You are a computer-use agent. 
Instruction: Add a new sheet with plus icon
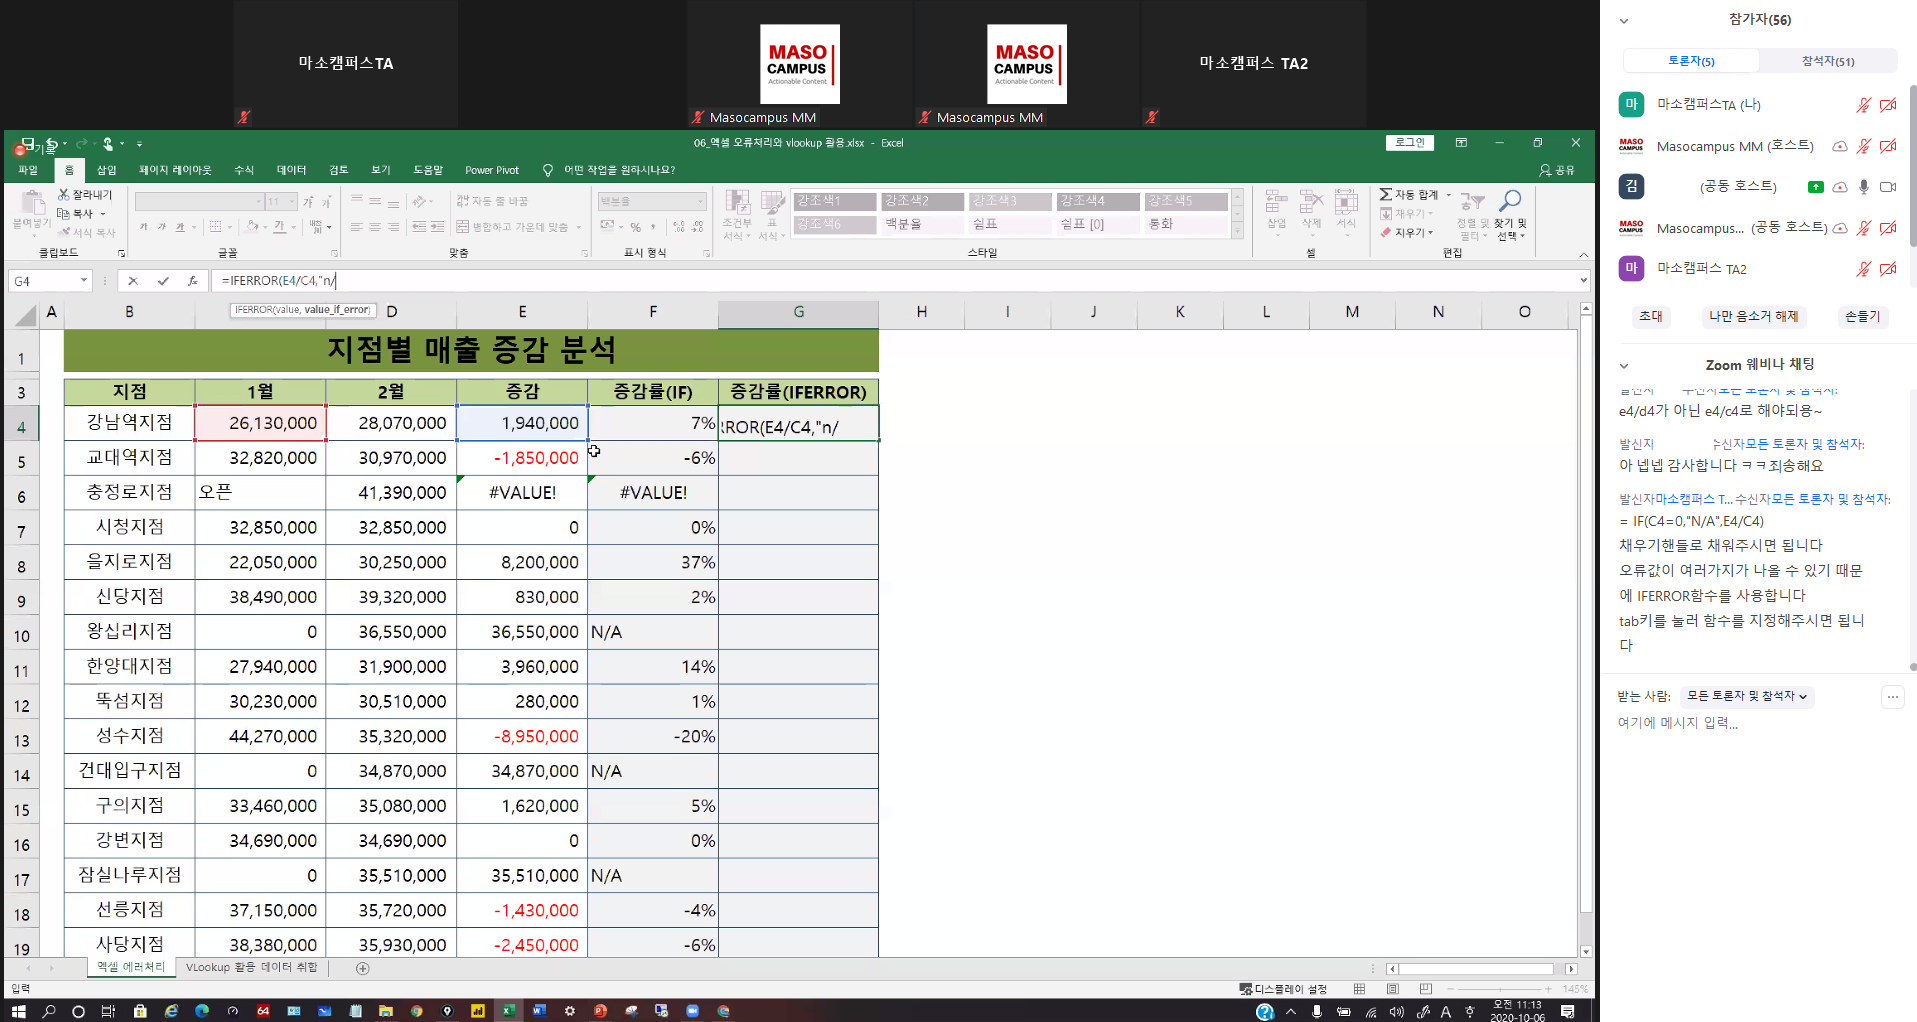tap(363, 968)
